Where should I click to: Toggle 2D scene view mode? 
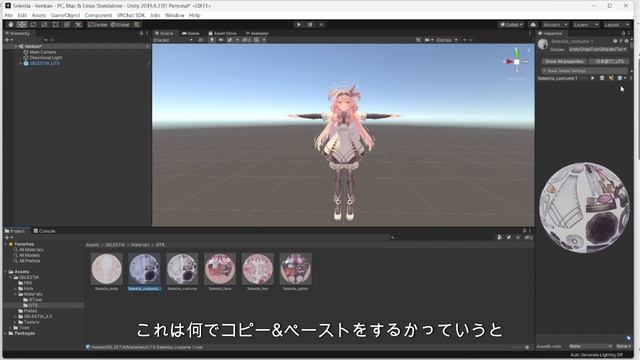point(200,40)
